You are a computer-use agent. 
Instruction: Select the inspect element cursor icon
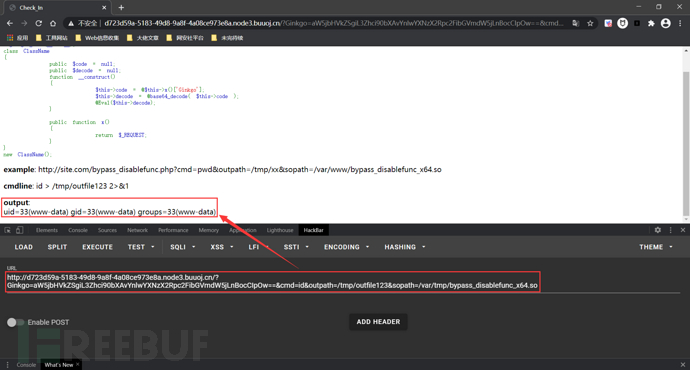(x=7, y=230)
